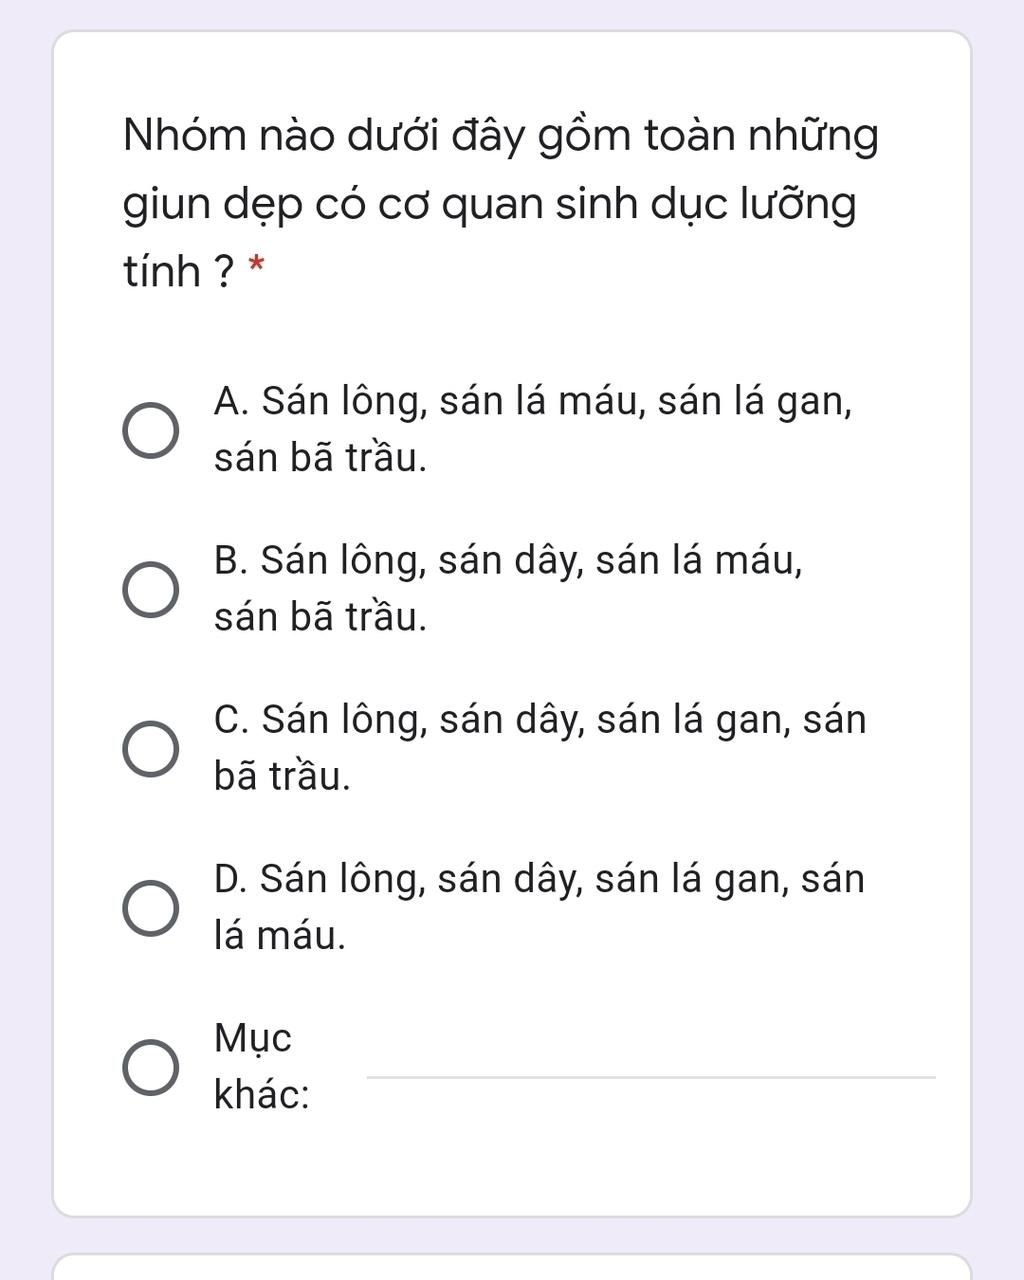Choose radio button for answer C

click(x=151, y=749)
